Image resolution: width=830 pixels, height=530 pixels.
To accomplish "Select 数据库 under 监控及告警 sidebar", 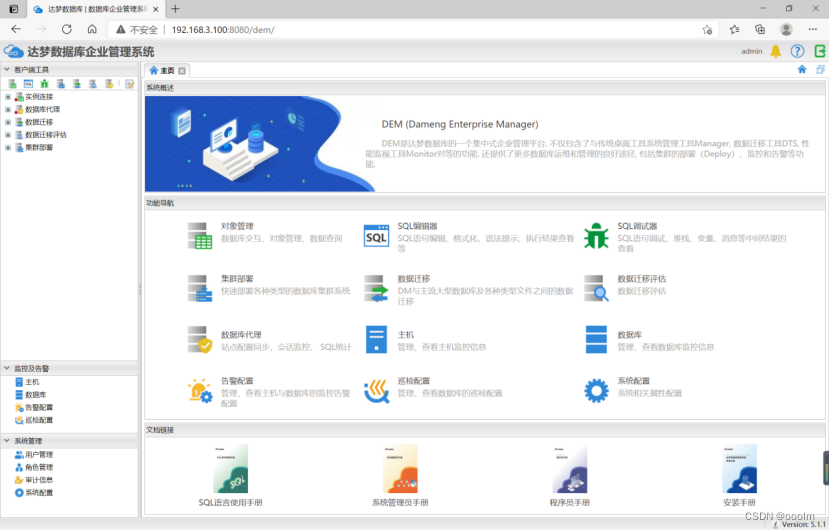I will [x=35, y=394].
